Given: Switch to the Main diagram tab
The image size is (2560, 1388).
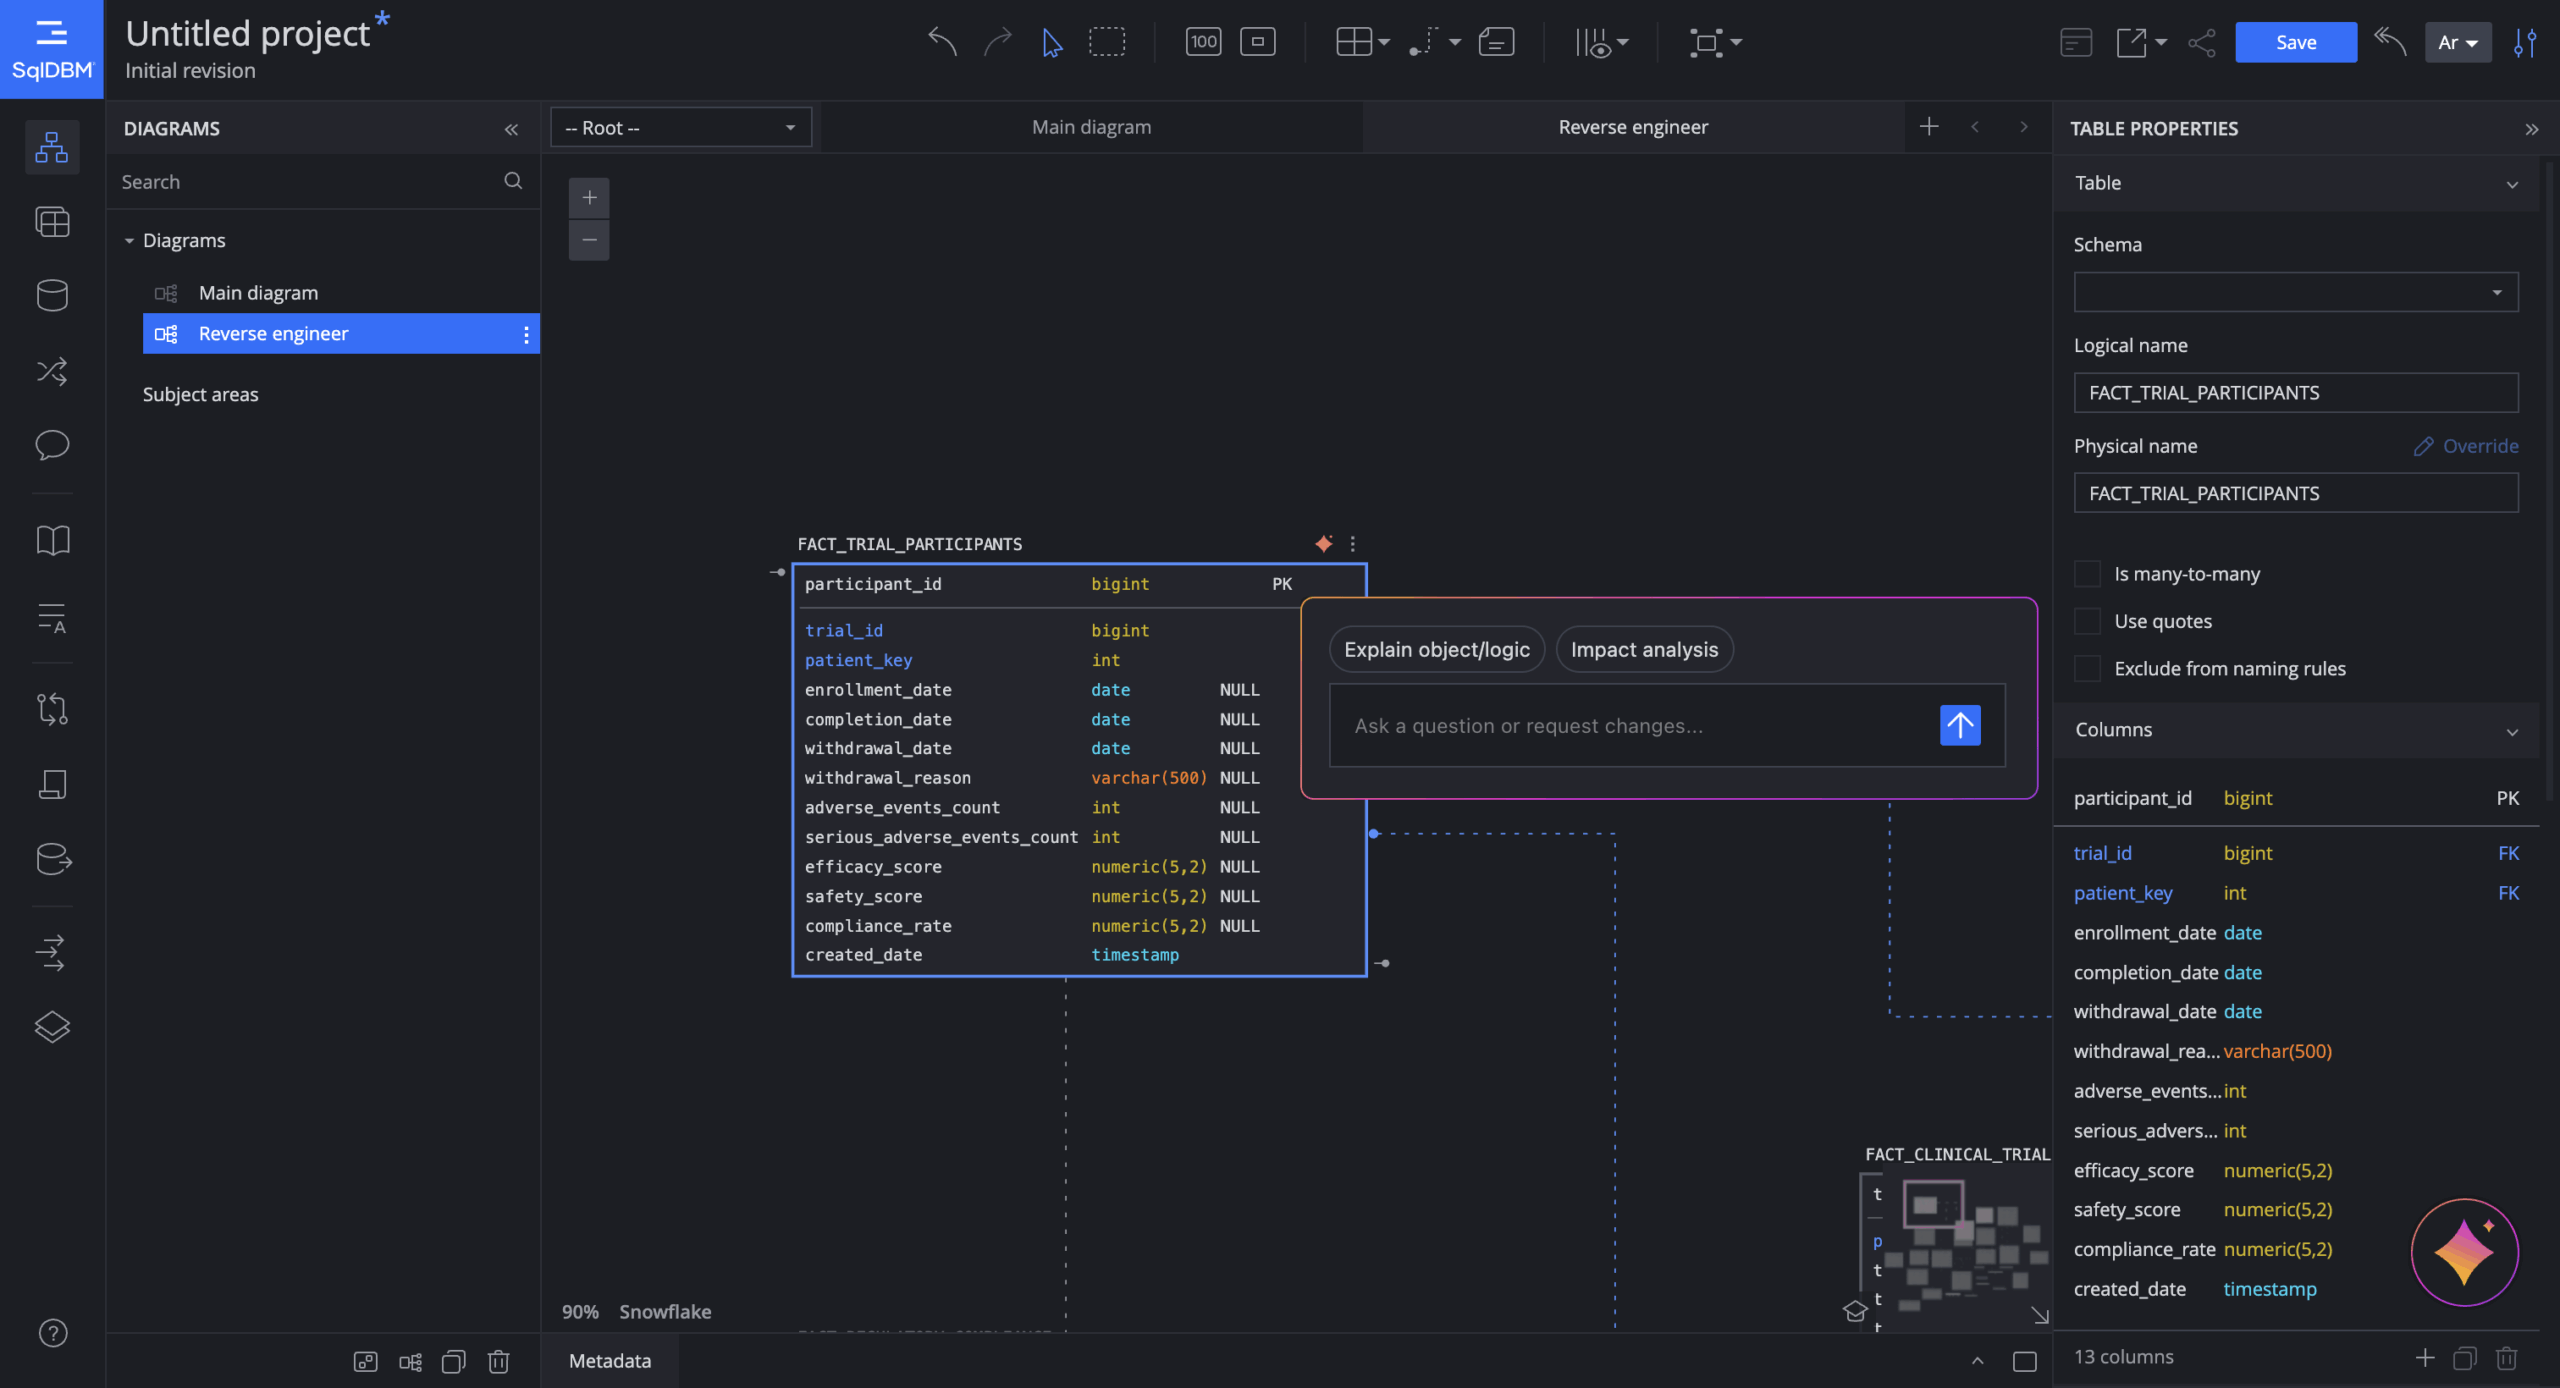Looking at the screenshot, I should coord(1091,127).
